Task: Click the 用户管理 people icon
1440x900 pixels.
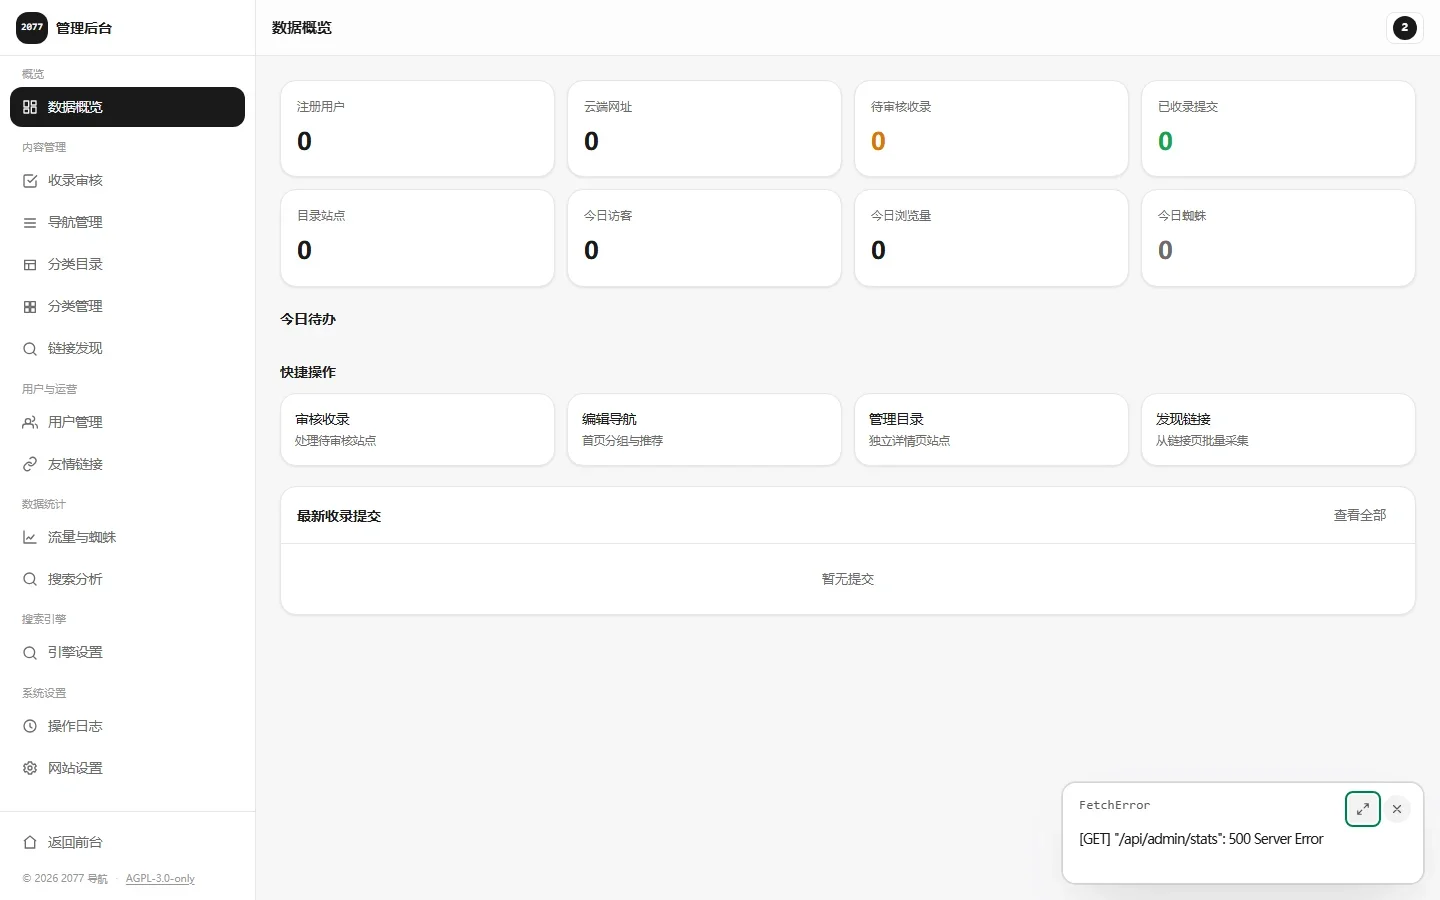Action: (x=30, y=423)
